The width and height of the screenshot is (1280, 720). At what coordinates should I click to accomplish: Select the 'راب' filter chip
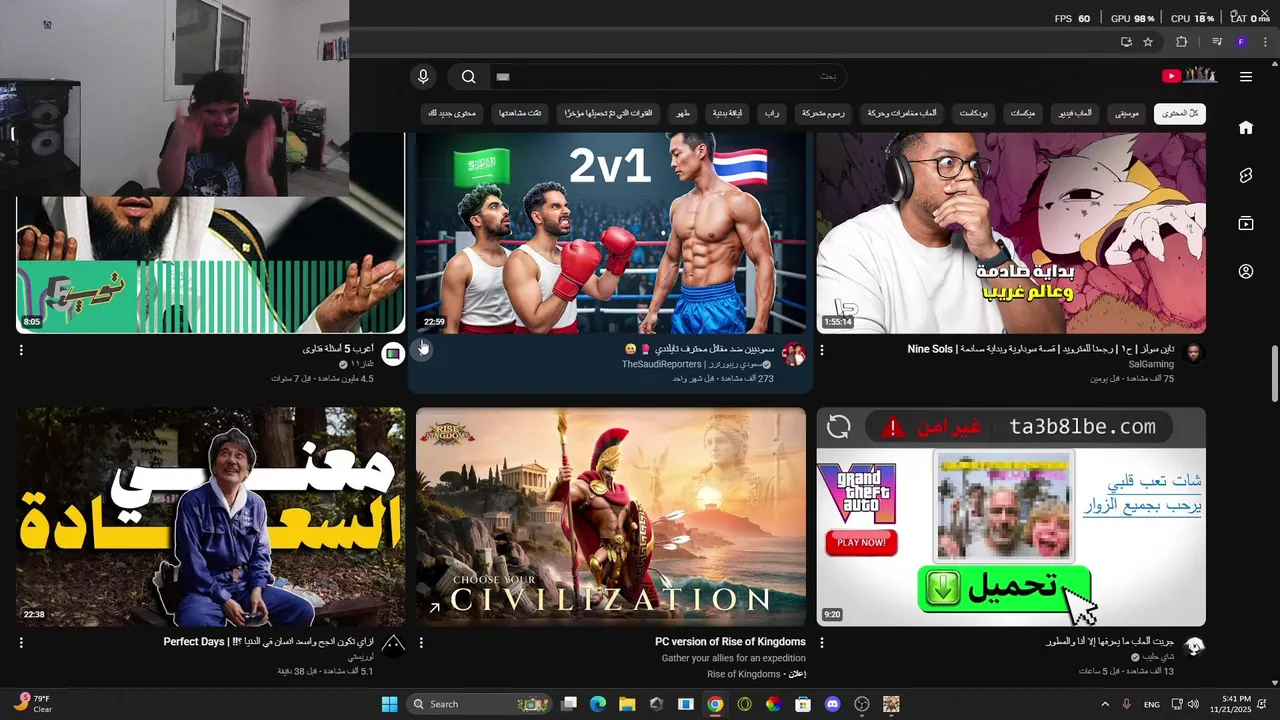[x=772, y=114]
